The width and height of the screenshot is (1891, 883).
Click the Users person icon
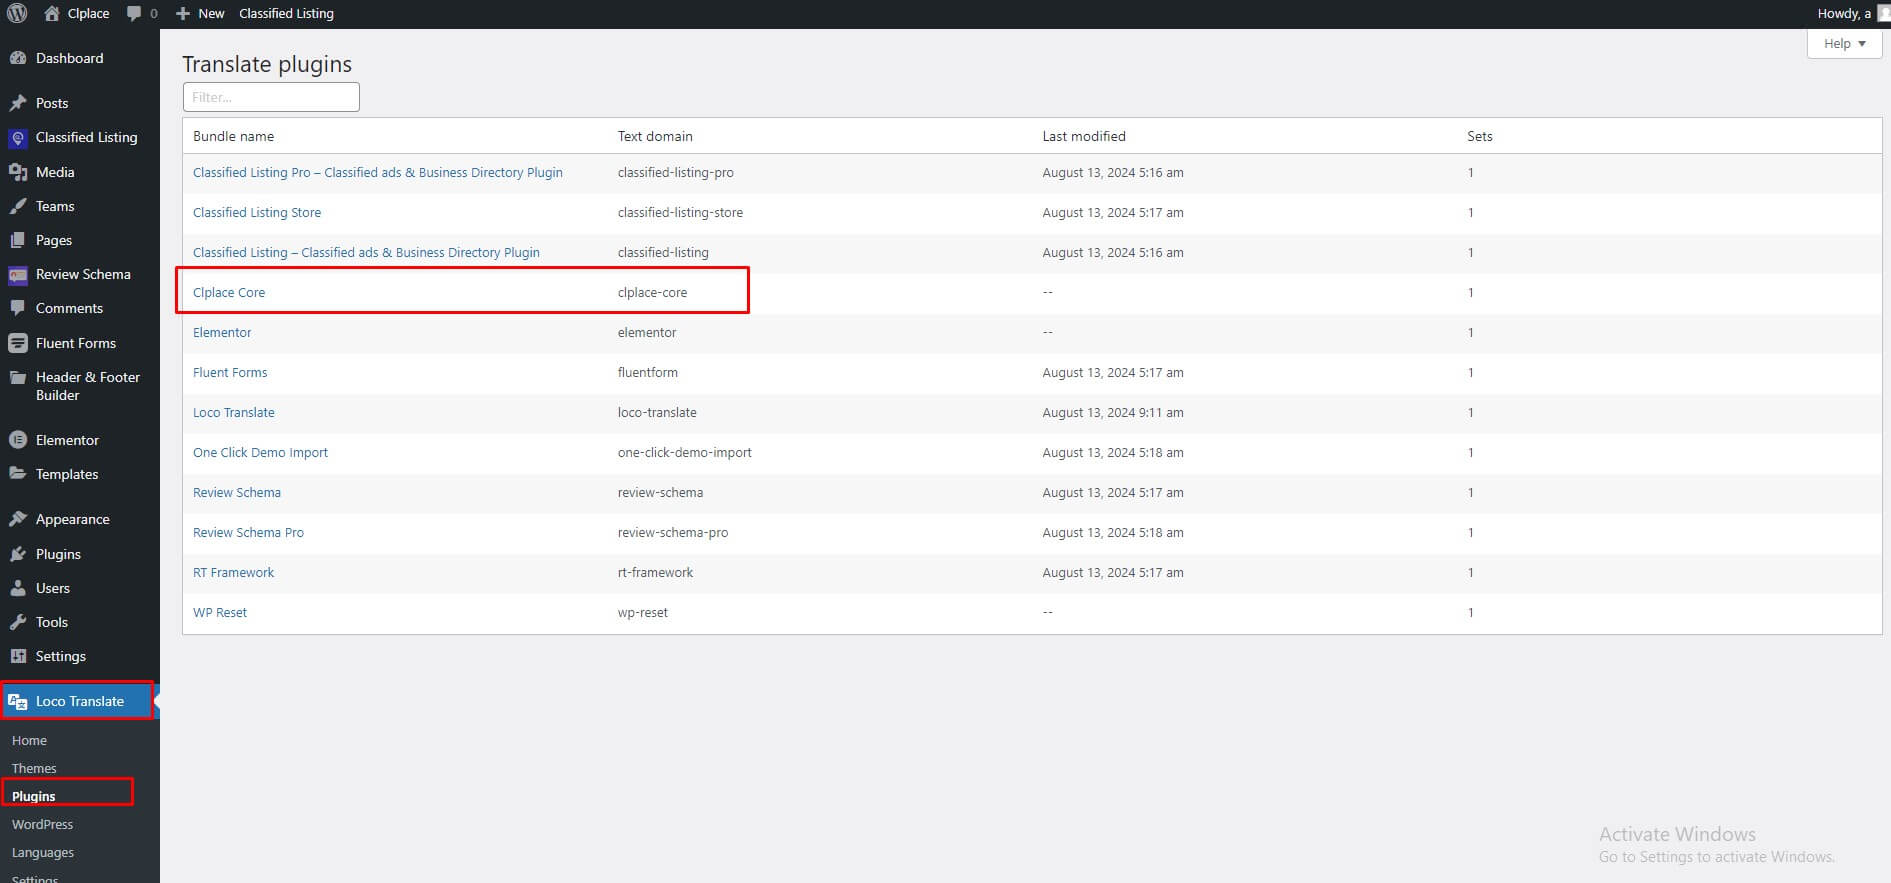point(17,588)
